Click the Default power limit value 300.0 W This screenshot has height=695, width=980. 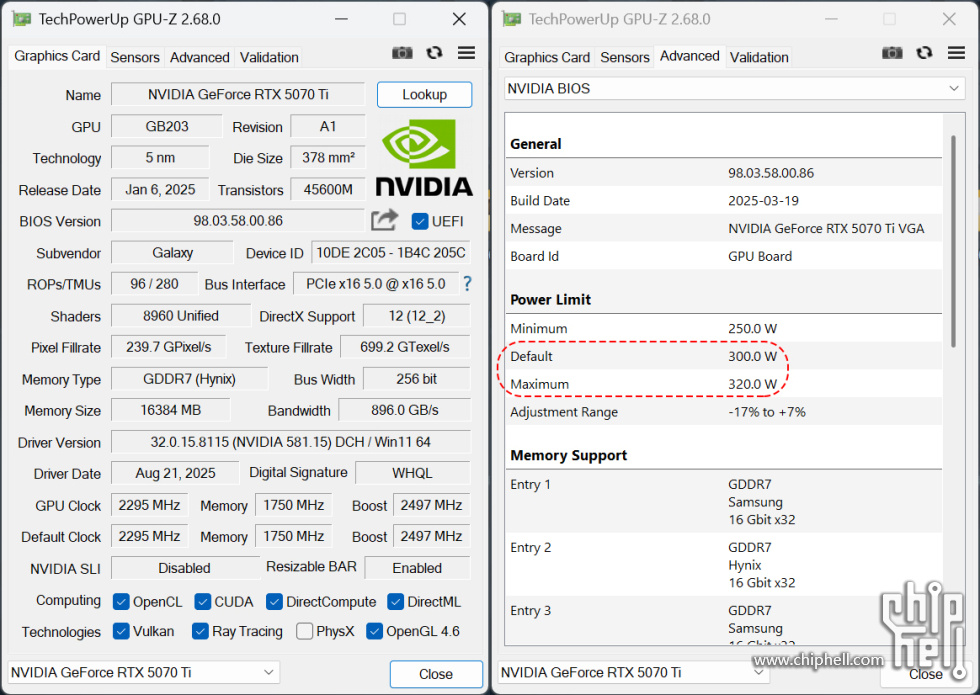(752, 356)
